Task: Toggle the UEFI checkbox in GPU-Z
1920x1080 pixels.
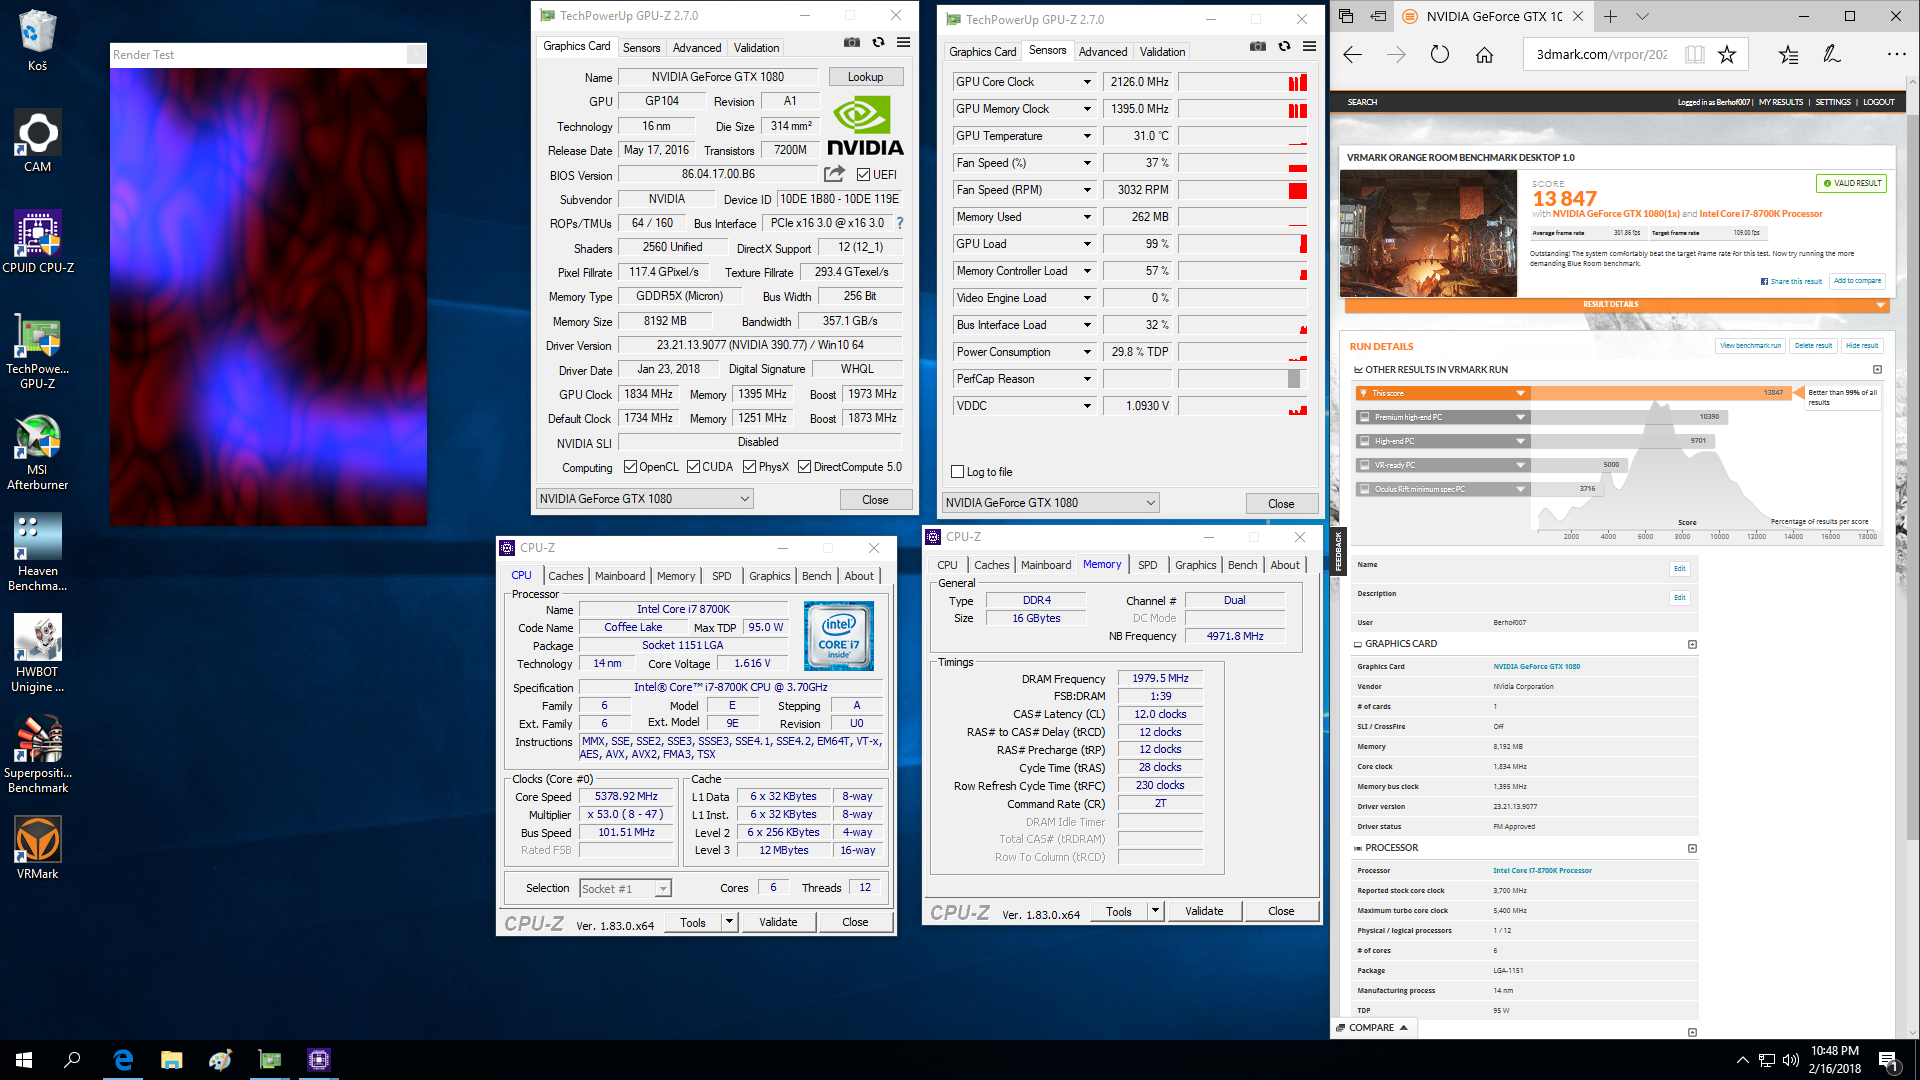Action: point(863,175)
